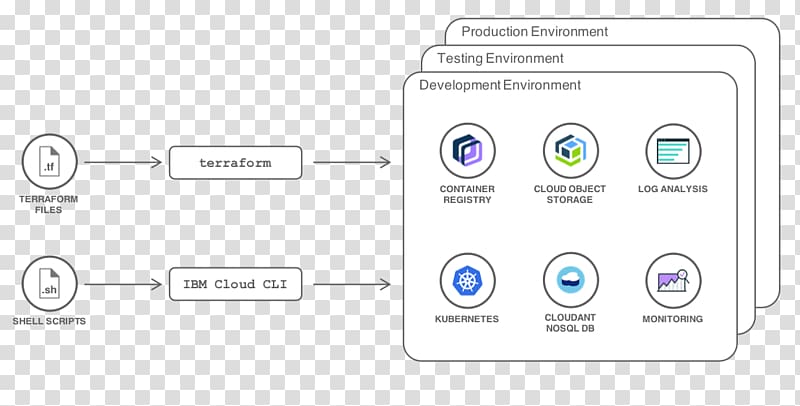Click the .sh shell script icon
This screenshot has width=800, height=406.
coord(49,284)
